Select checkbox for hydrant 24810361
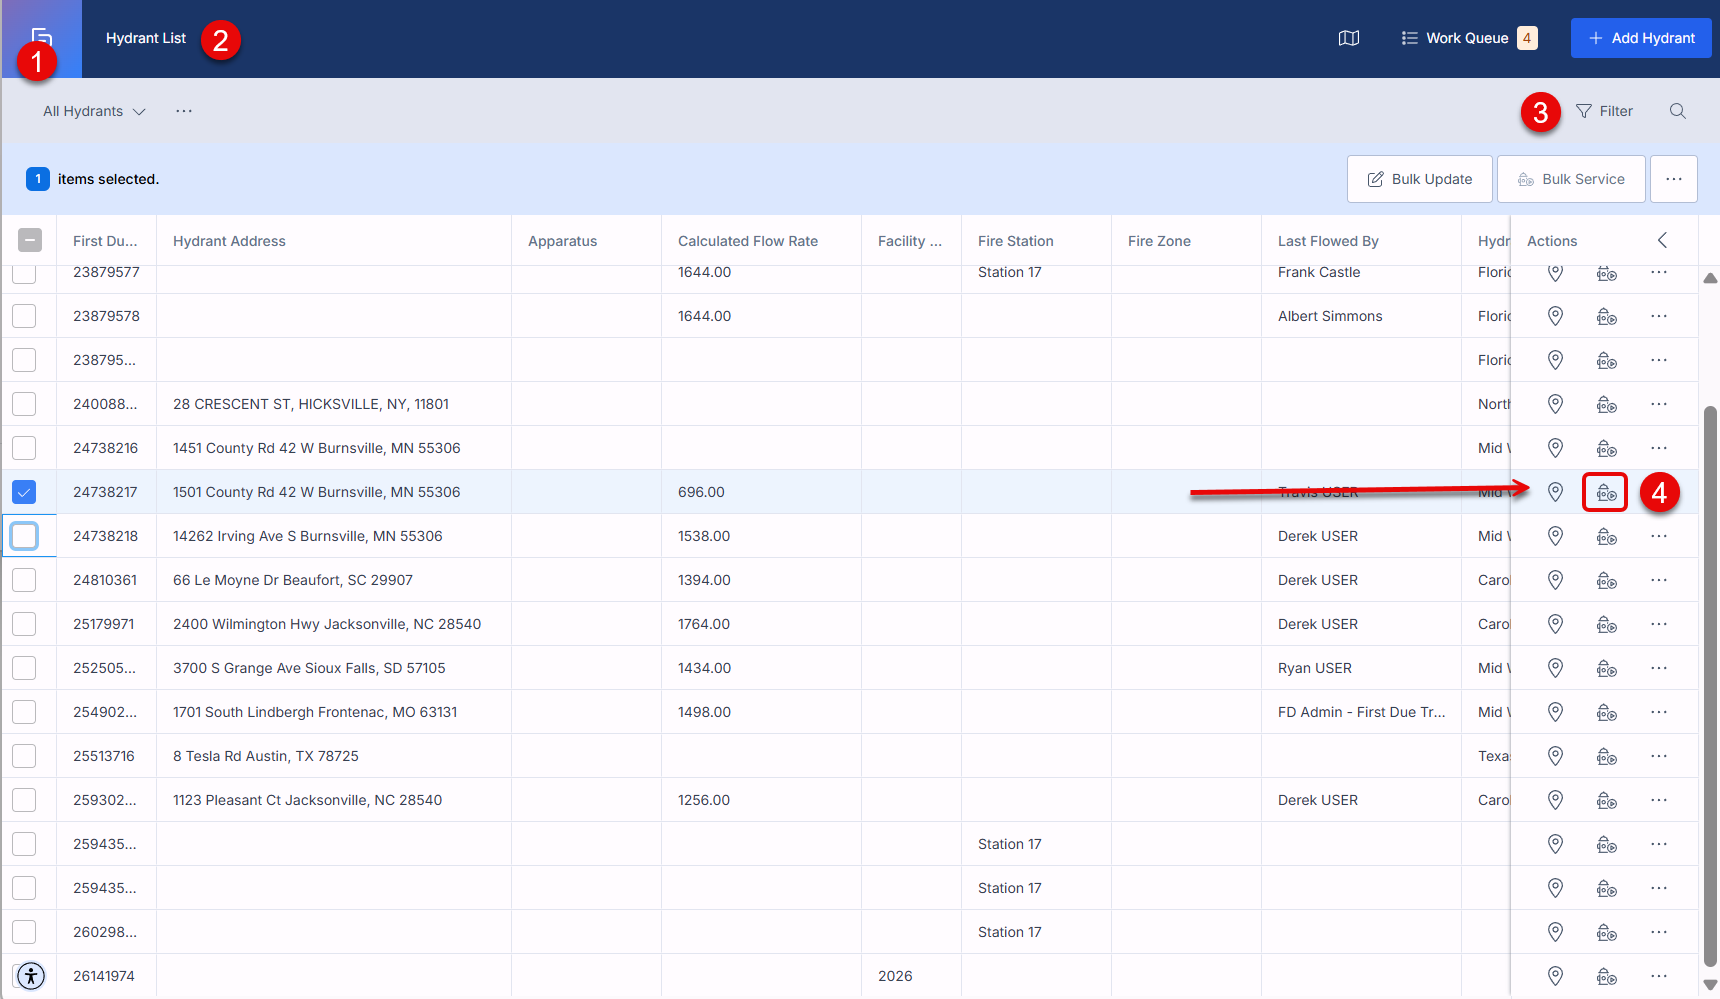 (x=24, y=580)
